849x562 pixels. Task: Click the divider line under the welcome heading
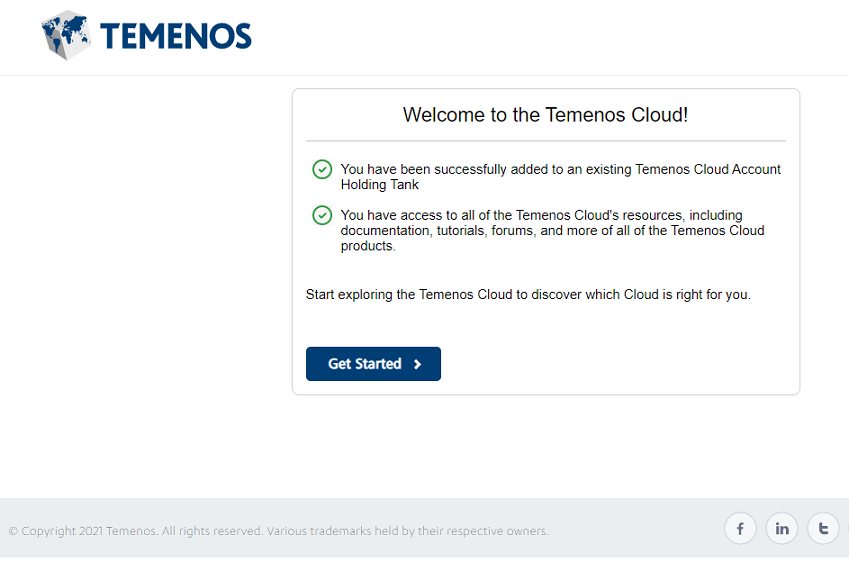pyautogui.click(x=545, y=141)
